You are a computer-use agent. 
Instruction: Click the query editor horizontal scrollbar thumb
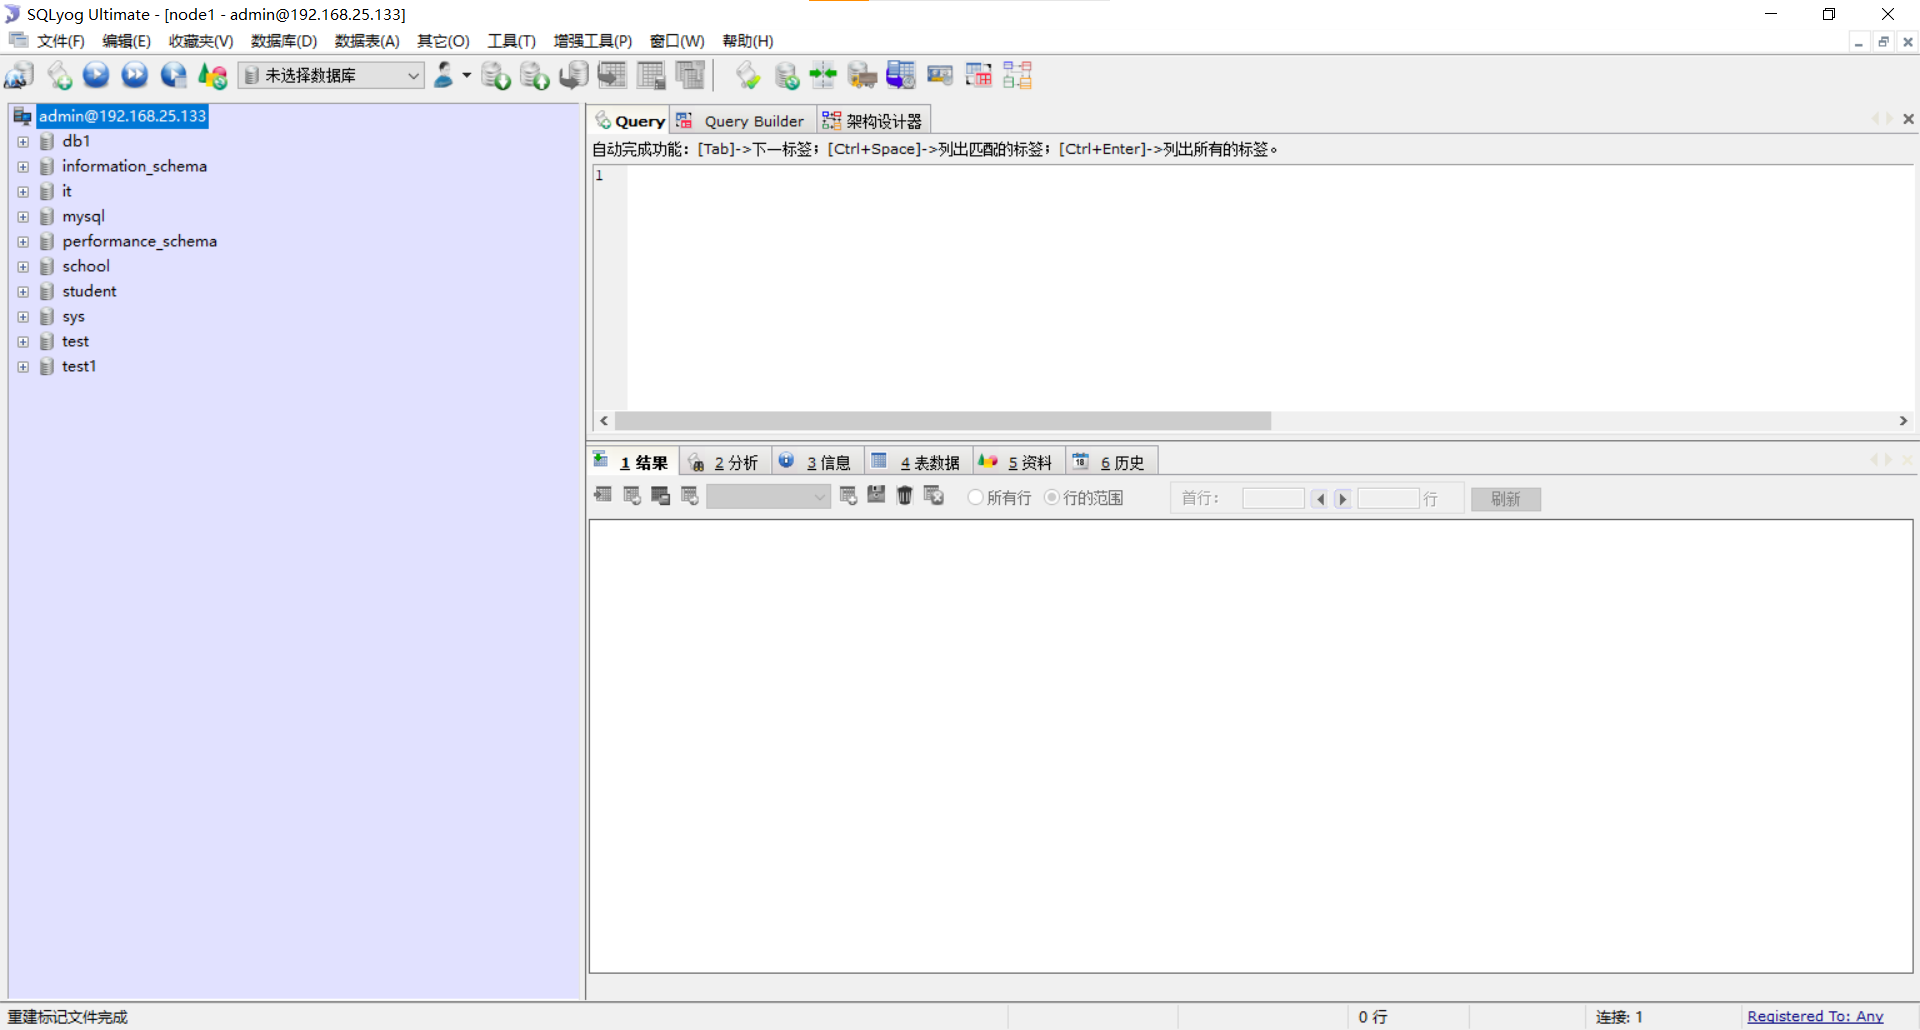[943, 421]
